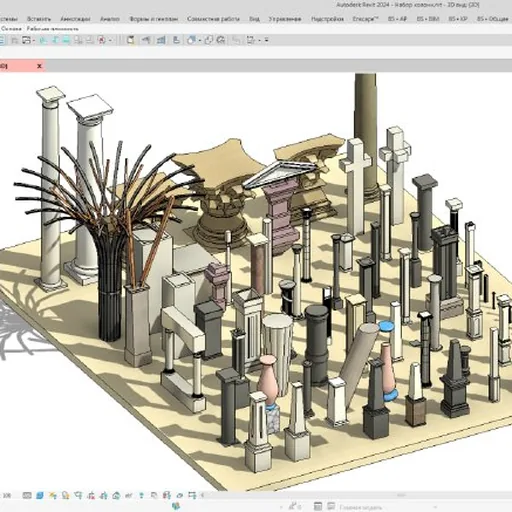Click the section view icon in the toolbar
The image size is (512, 512).
208,40
